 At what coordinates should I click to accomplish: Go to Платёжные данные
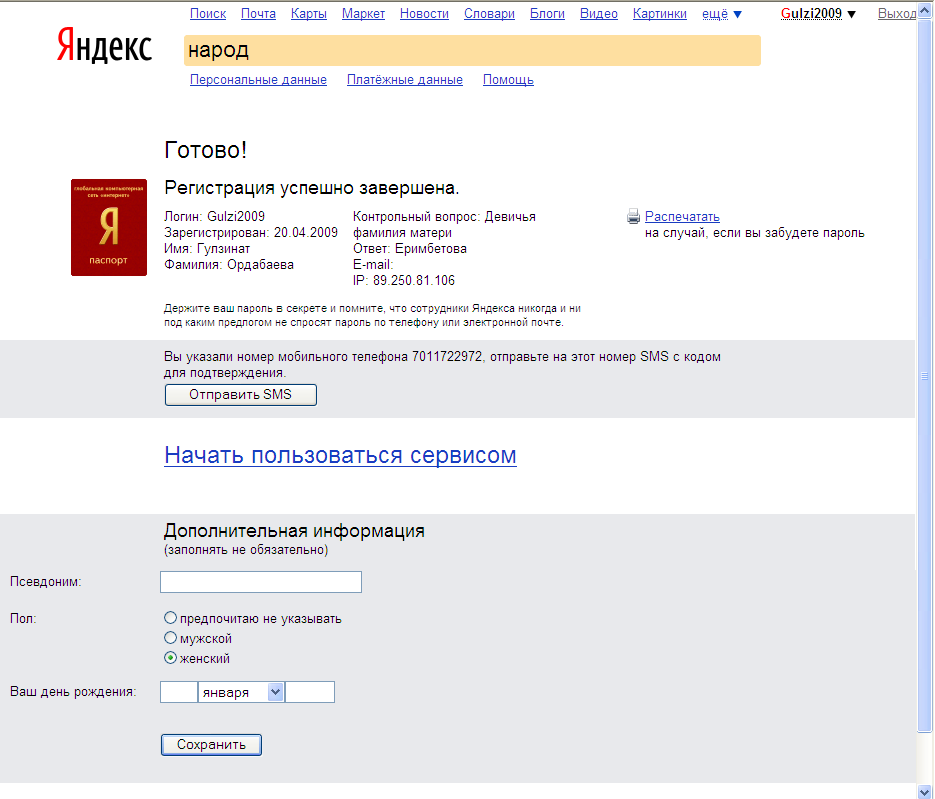(x=405, y=80)
